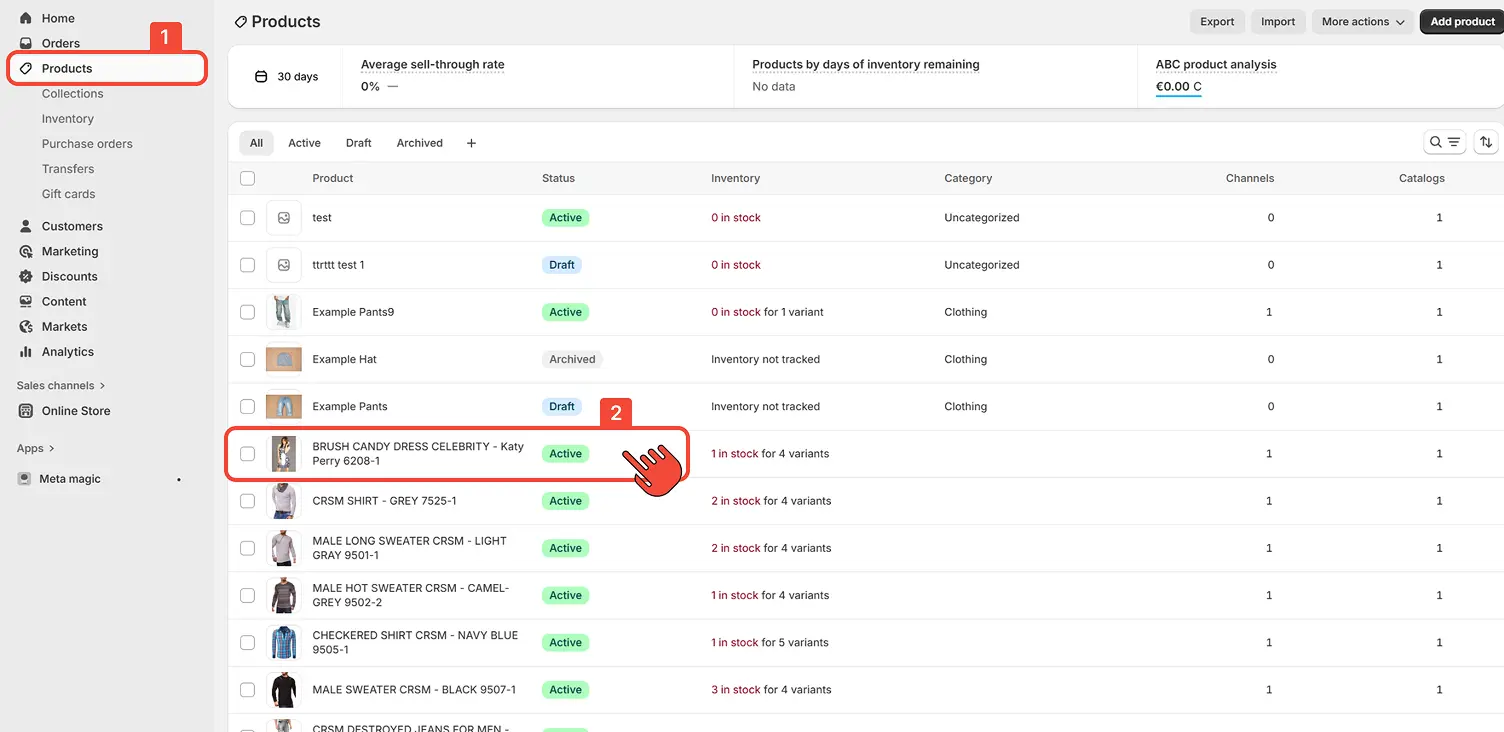Tick the checkbox beside CRSM SHIRT - GREY
Viewport: 1504px width, 732px height.
pos(247,501)
